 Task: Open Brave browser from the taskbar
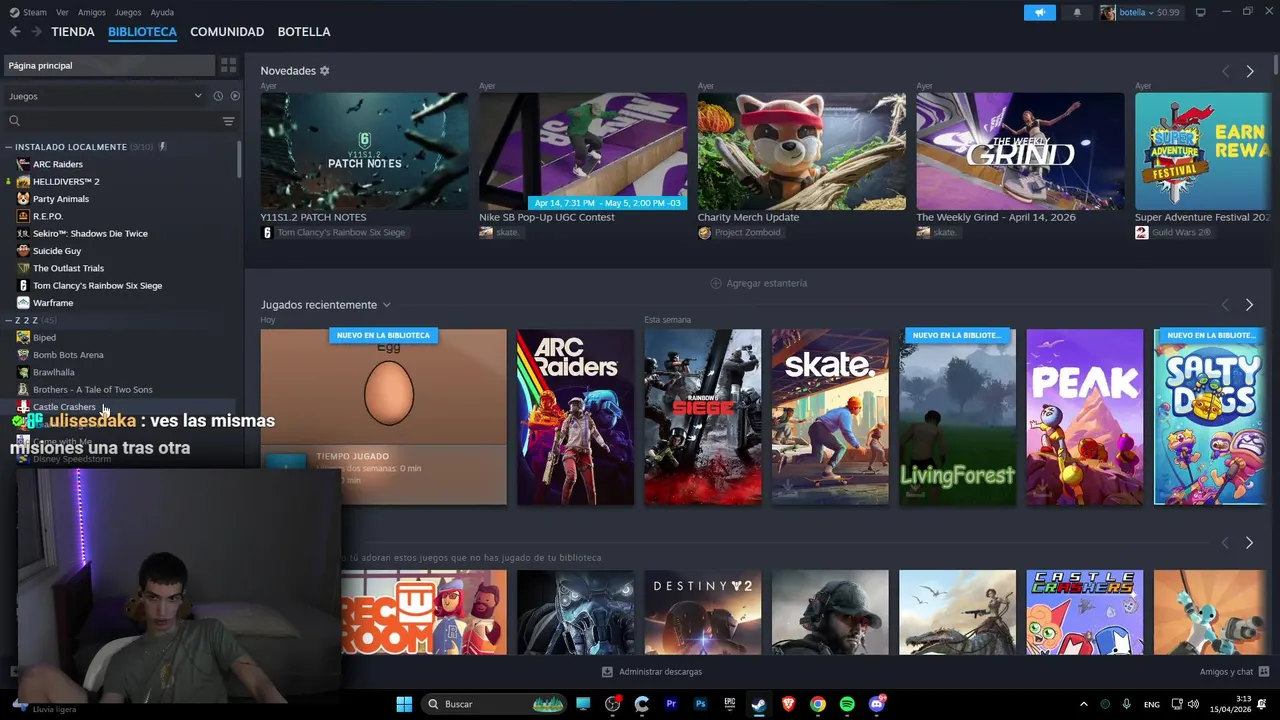pyautogui.click(x=788, y=704)
